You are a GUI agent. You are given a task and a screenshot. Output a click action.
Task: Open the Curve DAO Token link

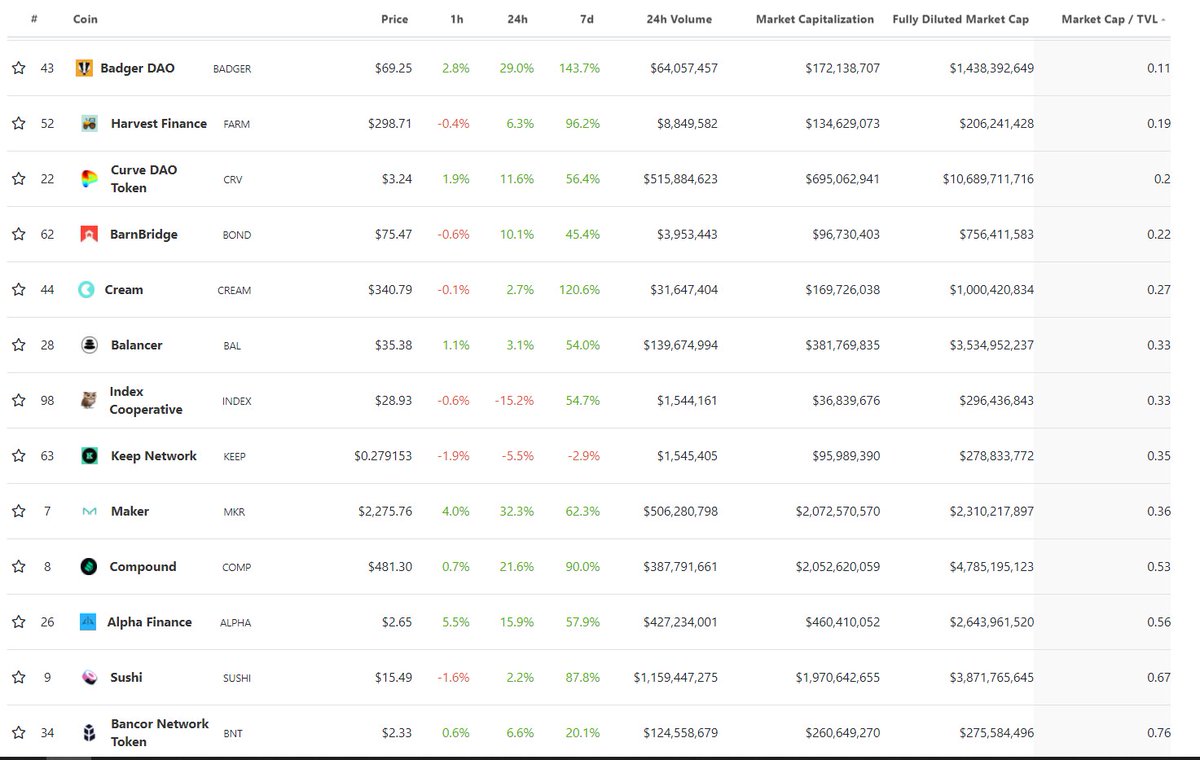(x=144, y=179)
